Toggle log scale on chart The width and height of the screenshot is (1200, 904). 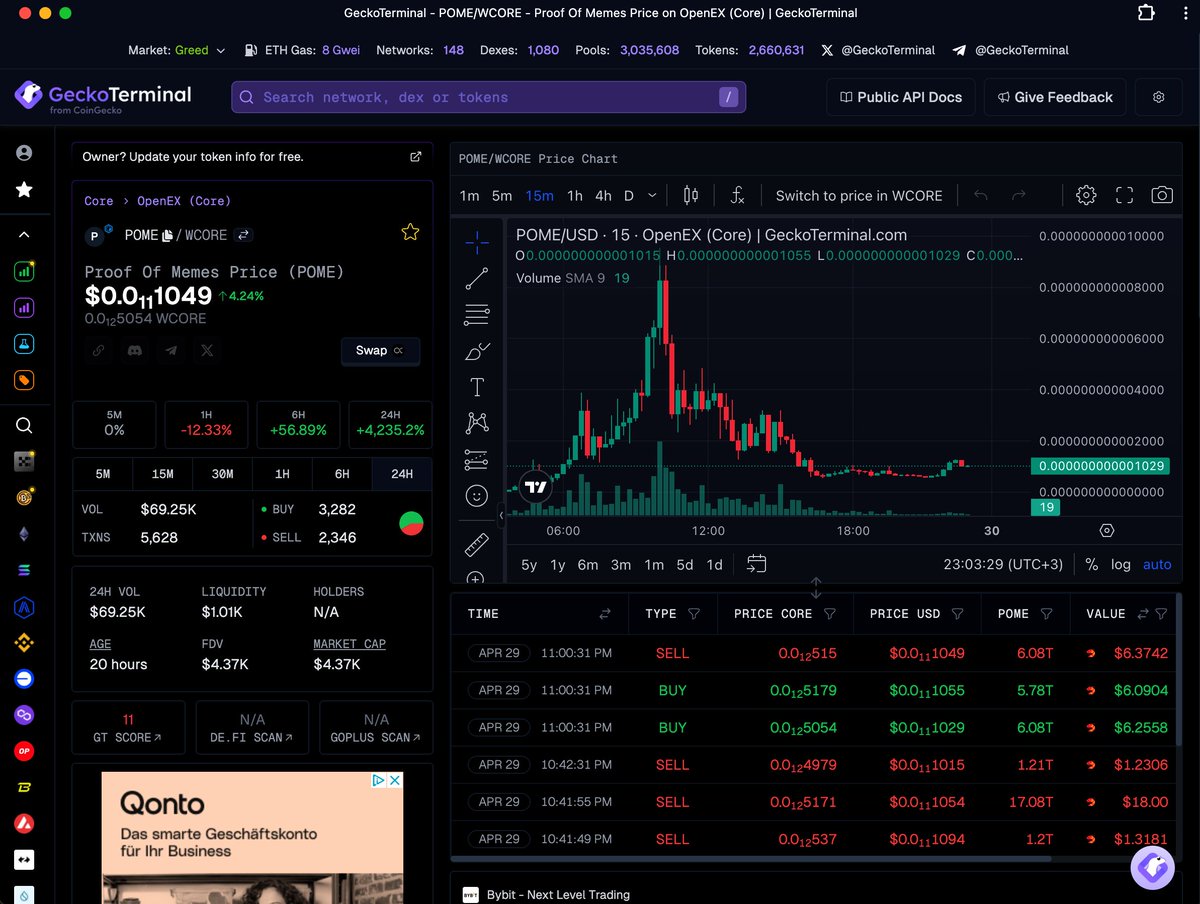click(x=1121, y=564)
